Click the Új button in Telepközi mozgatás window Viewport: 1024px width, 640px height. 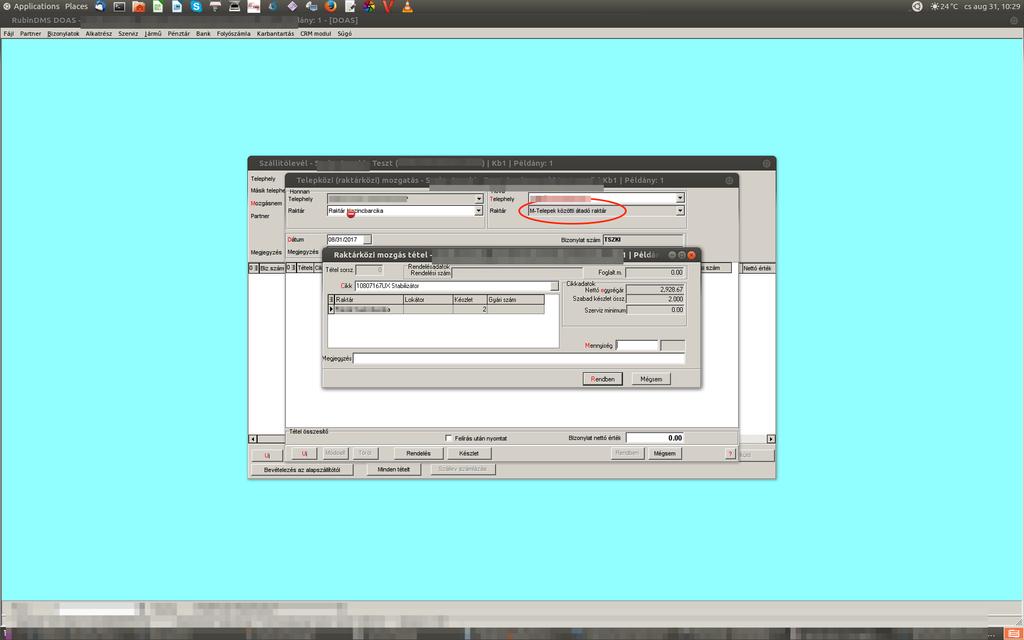(x=304, y=453)
